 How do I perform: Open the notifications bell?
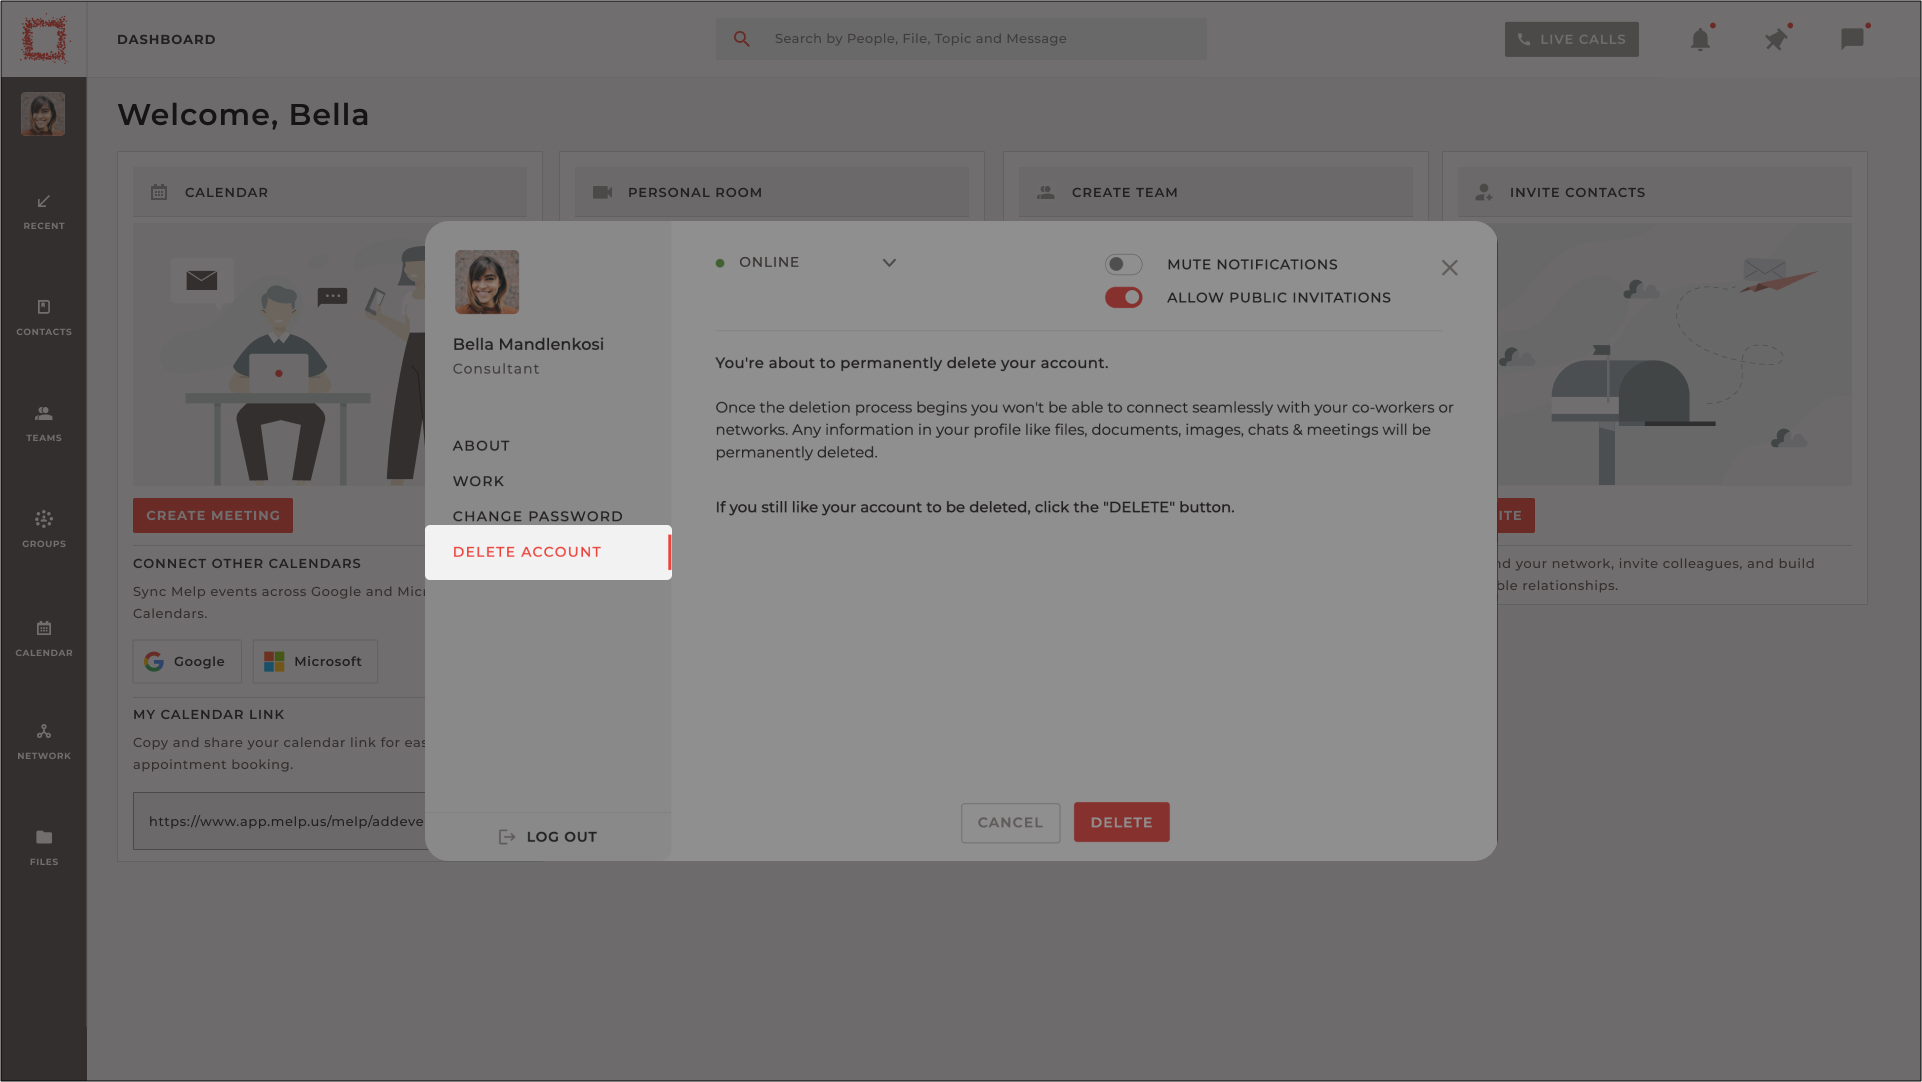tap(1700, 39)
